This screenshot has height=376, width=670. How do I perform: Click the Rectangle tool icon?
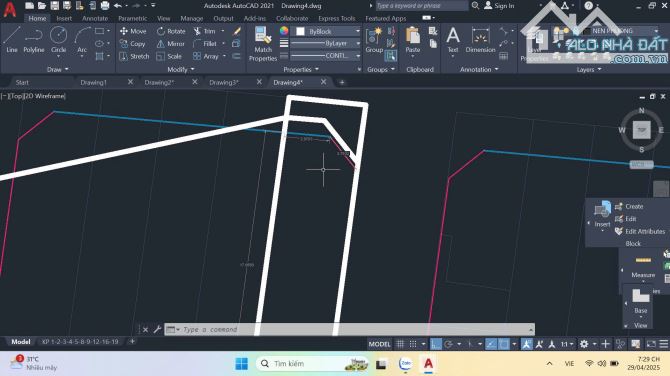pyautogui.click(x=100, y=31)
